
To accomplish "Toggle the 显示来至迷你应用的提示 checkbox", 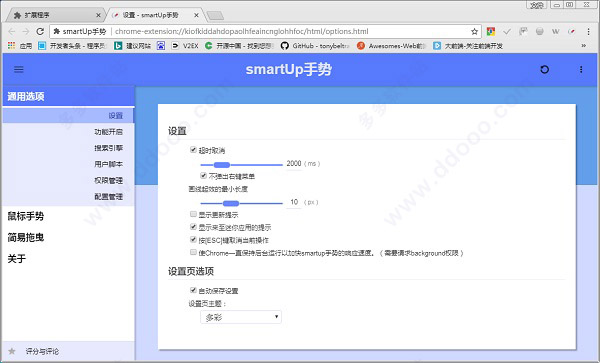I will tap(193, 227).
